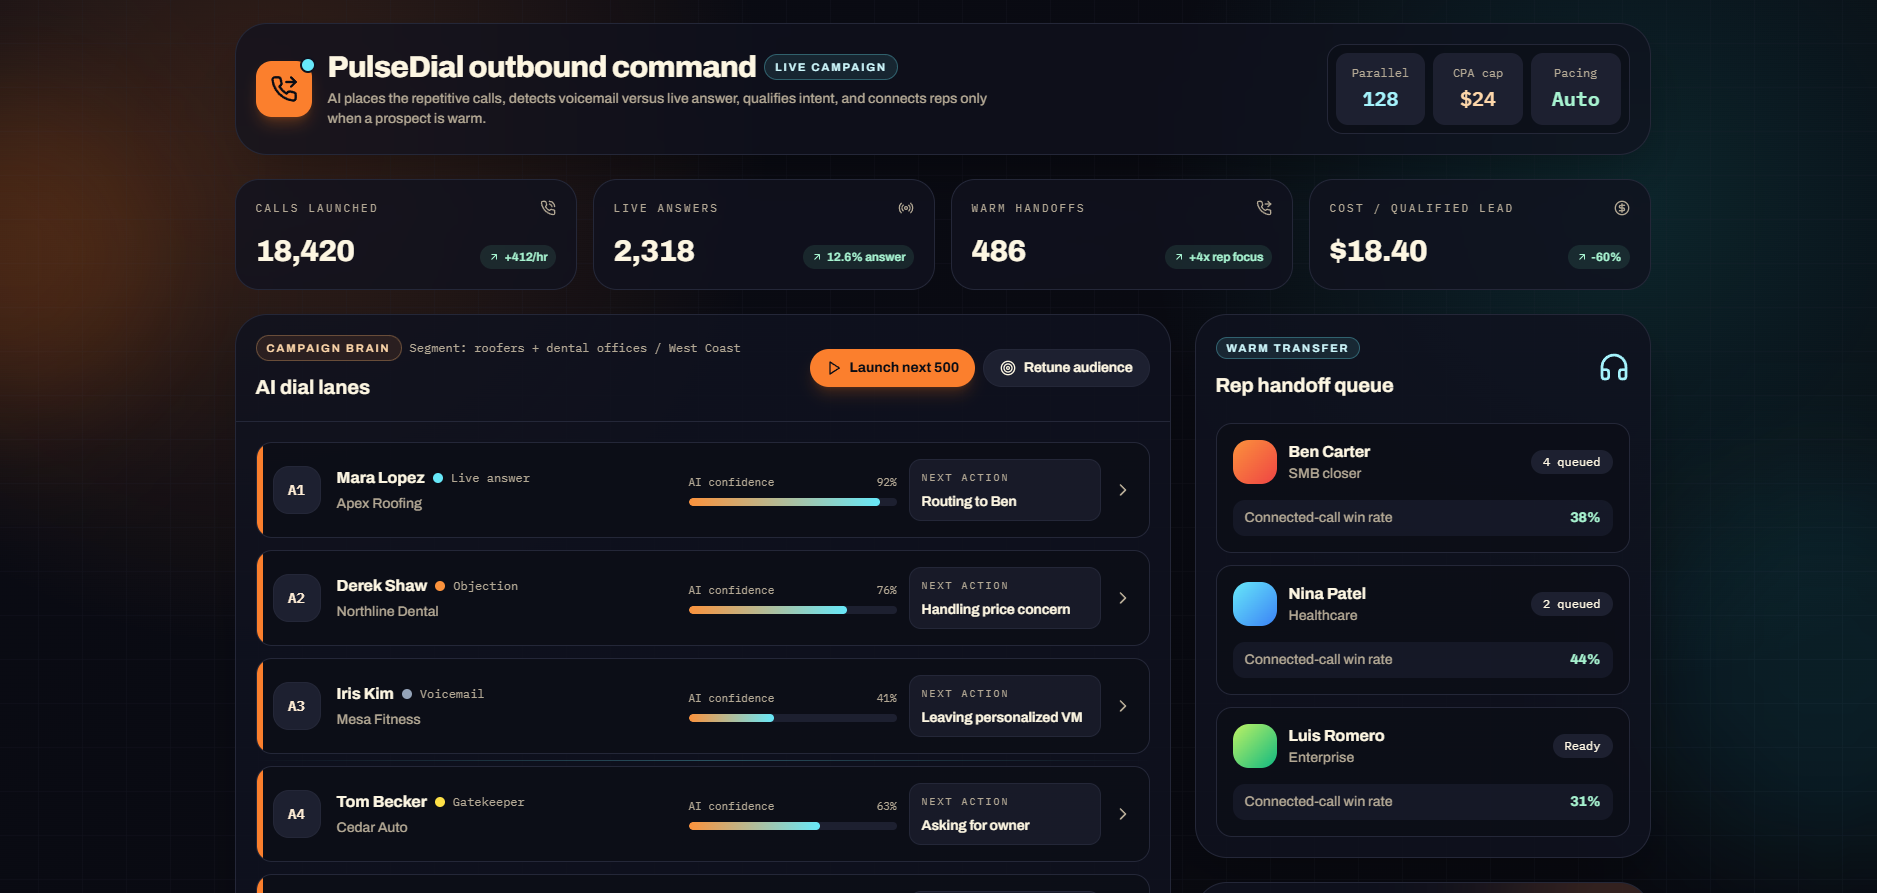The image size is (1877, 893).
Task: Click the A1 lane badge
Action: pyautogui.click(x=297, y=490)
